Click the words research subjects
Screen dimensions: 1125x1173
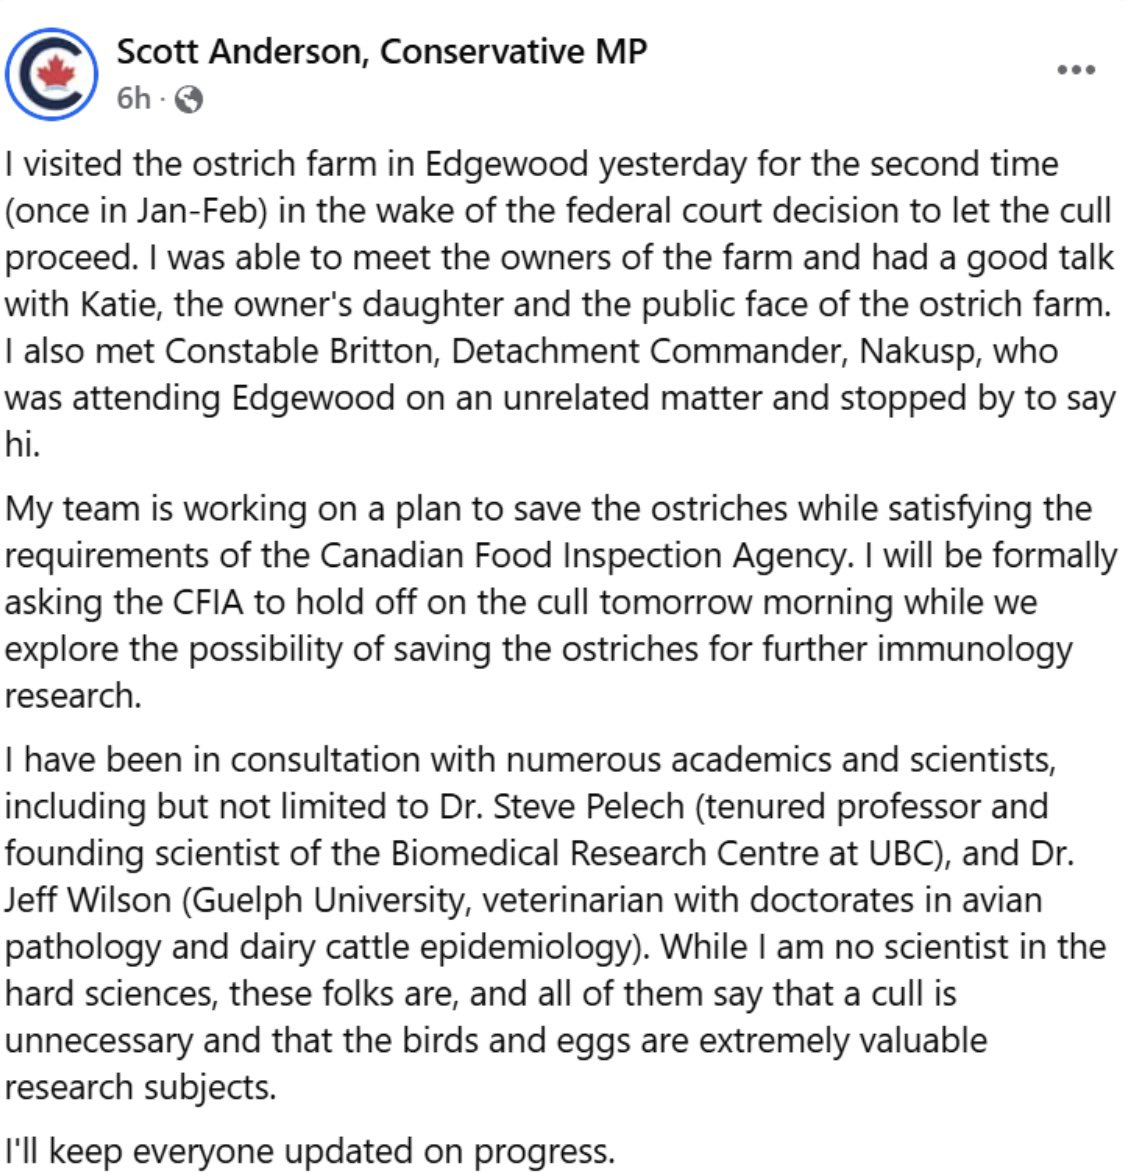point(139,1087)
